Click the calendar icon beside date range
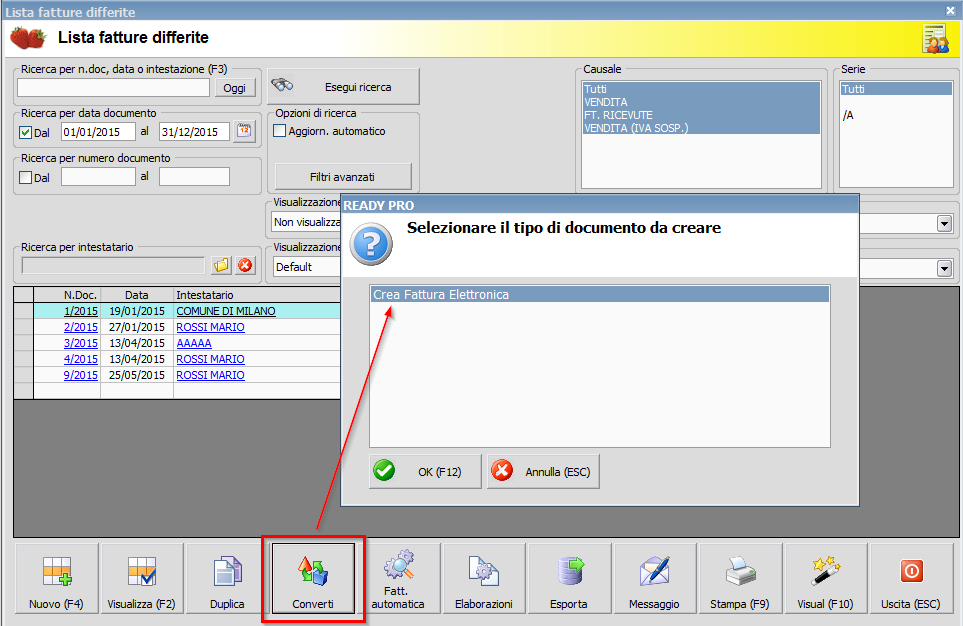The width and height of the screenshot is (963, 626). 244,131
